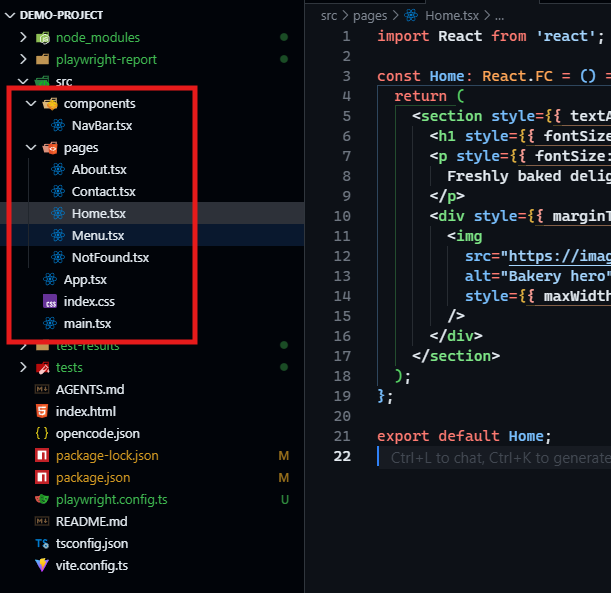
Task: Open the package.json file
Action: pos(93,478)
